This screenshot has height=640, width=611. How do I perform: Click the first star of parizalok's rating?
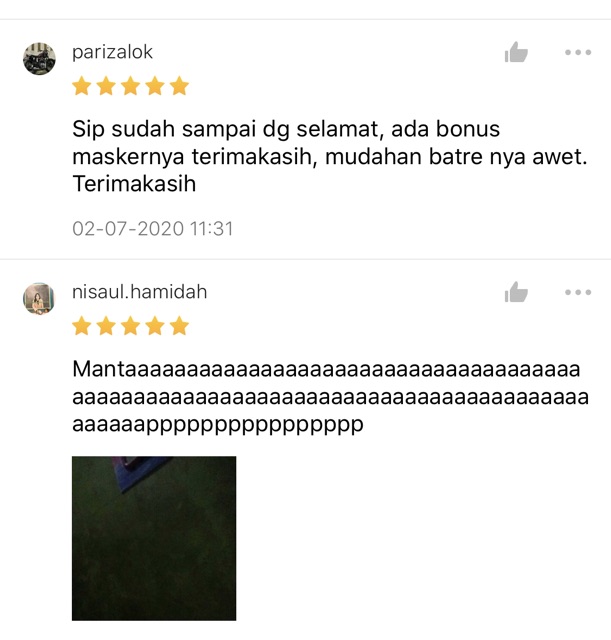pyautogui.click(x=82, y=86)
